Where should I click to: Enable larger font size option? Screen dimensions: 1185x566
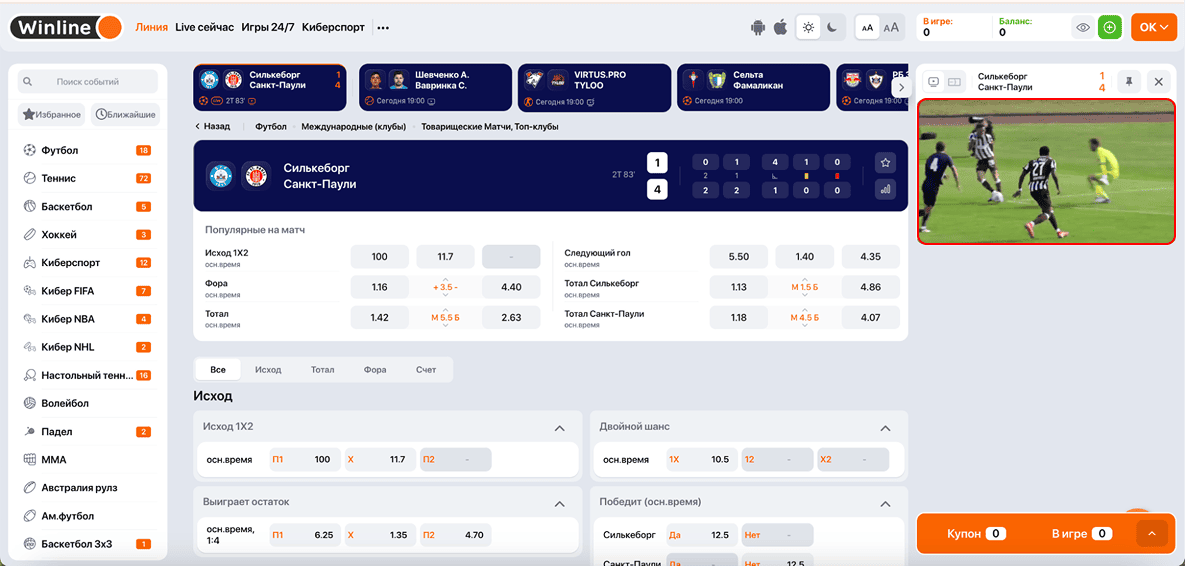(892, 28)
